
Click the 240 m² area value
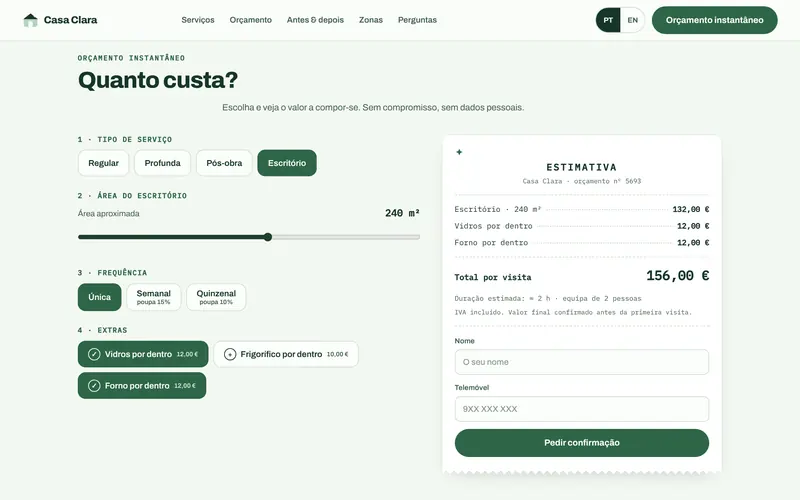coord(402,213)
